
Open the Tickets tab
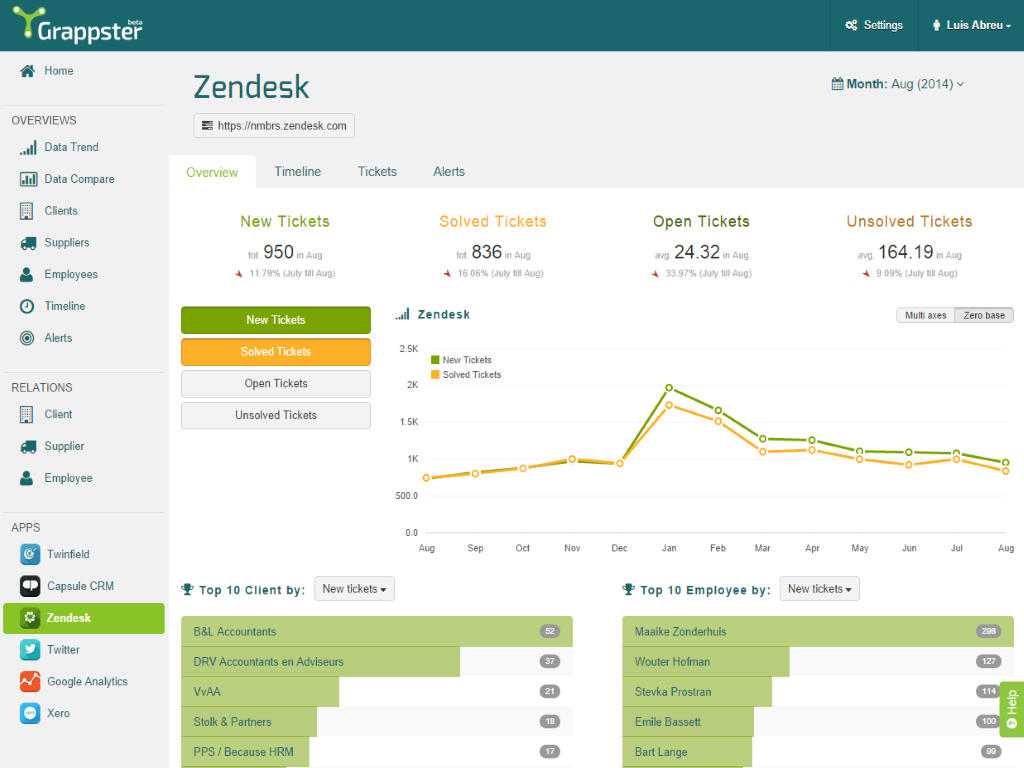pyautogui.click(x=377, y=172)
